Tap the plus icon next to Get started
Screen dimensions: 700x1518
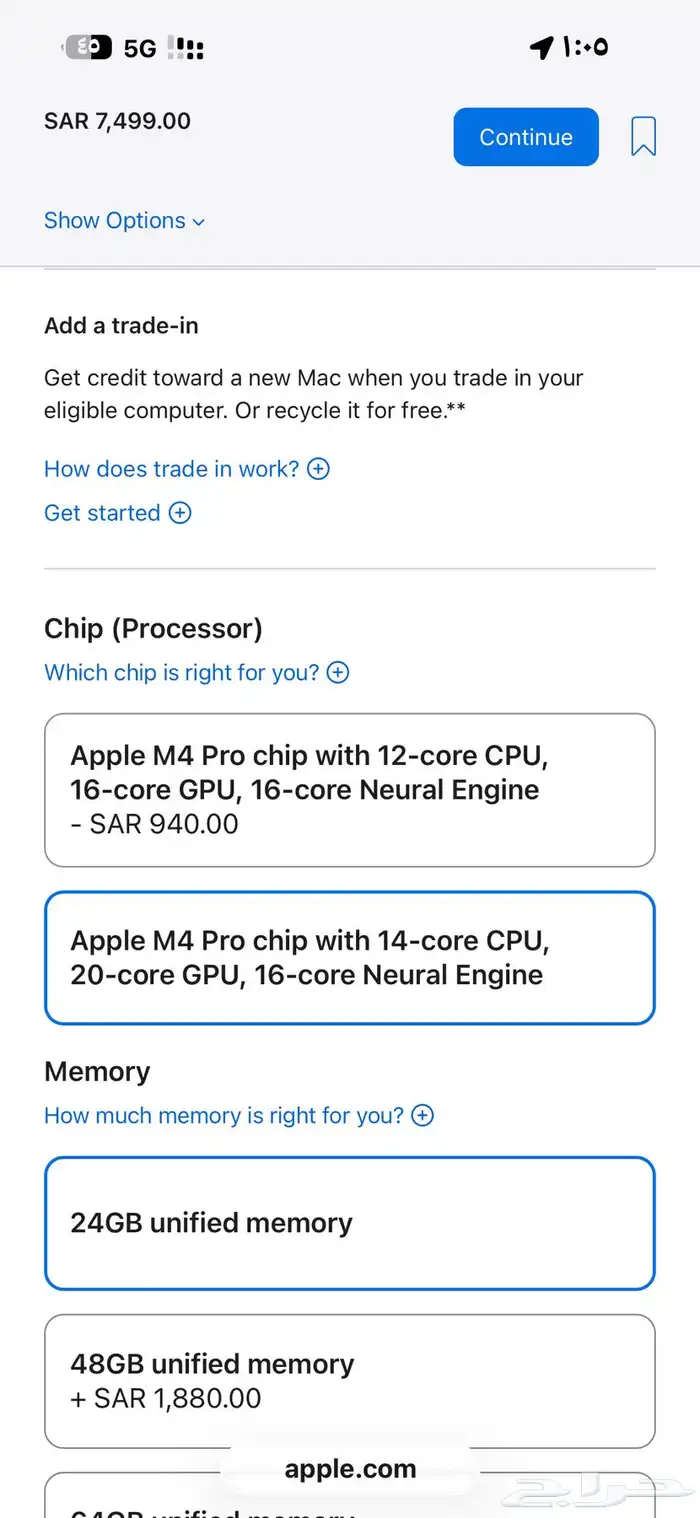[180, 513]
